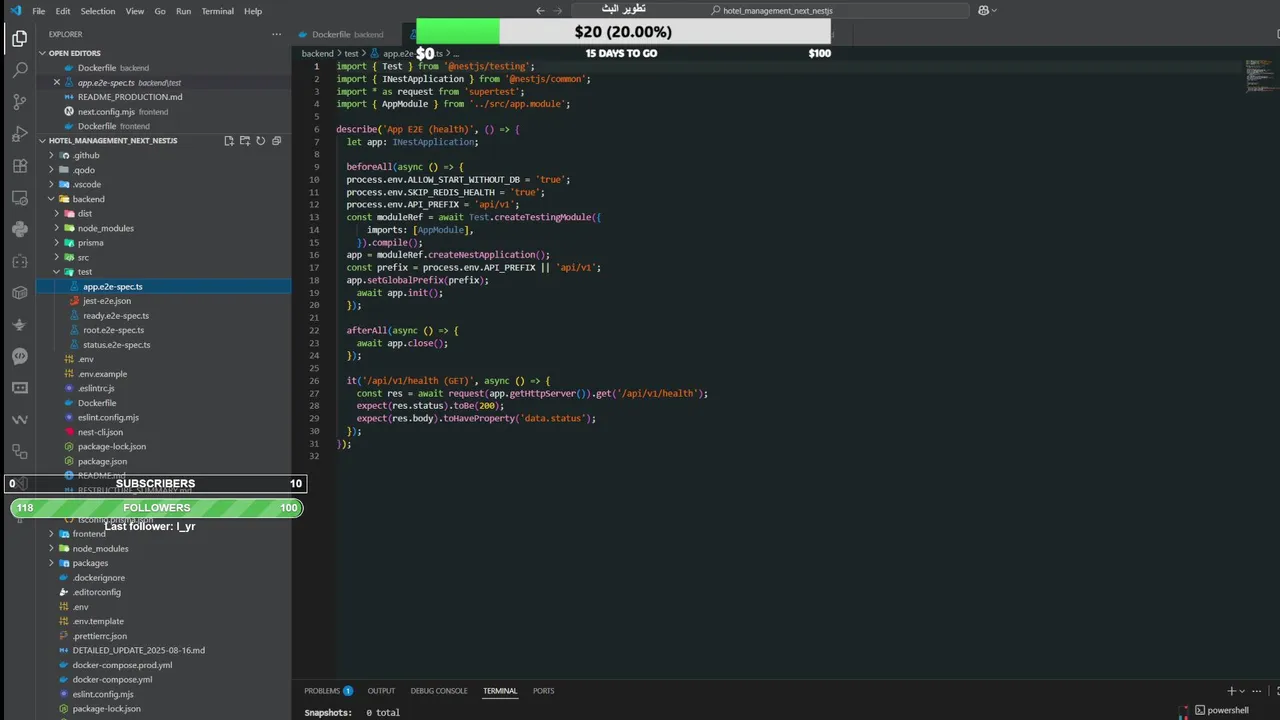
Task: Open the Python extension view
Action: click(x=19, y=229)
